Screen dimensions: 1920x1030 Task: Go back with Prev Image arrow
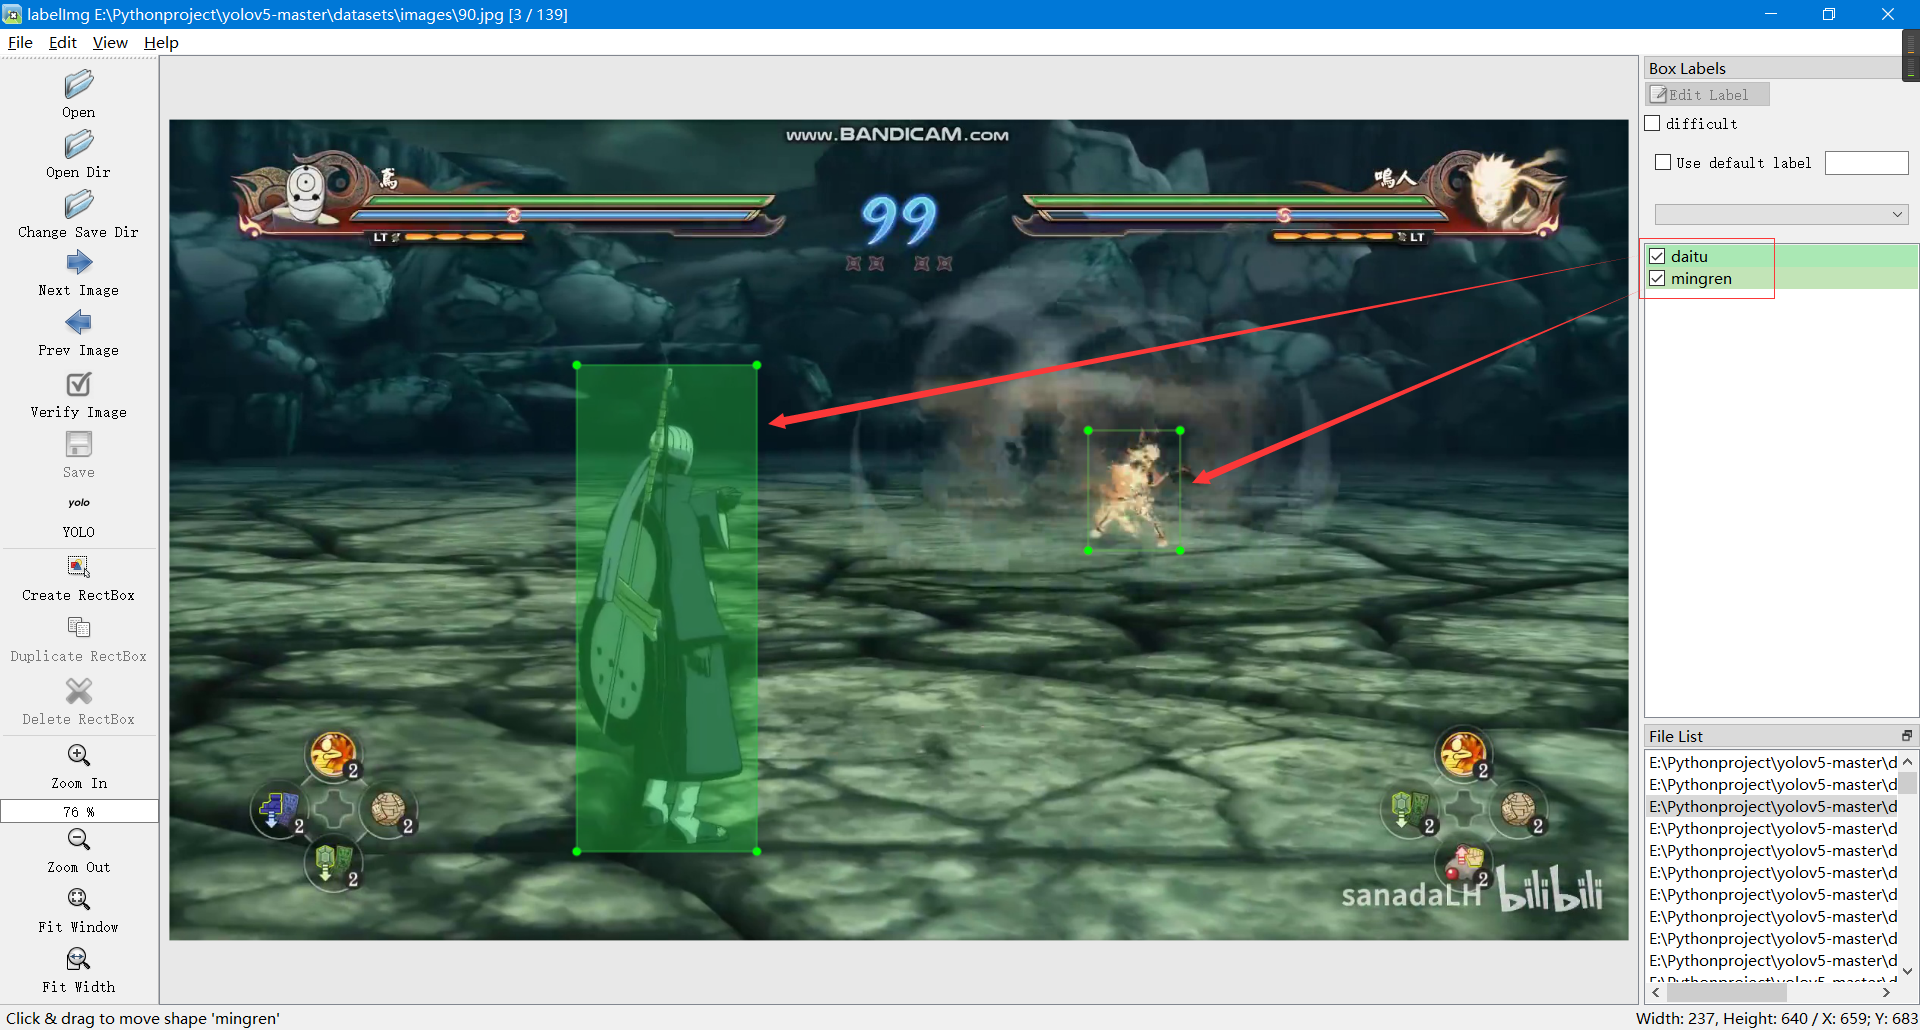point(78,323)
